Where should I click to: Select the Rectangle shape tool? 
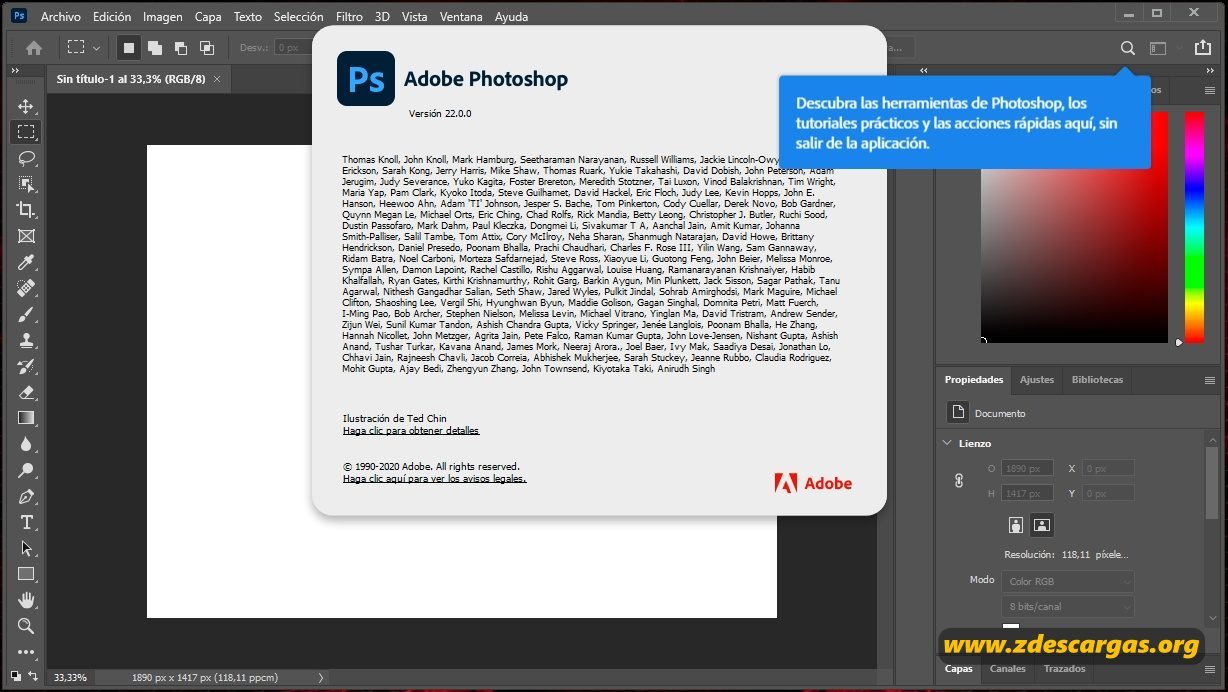(x=26, y=574)
